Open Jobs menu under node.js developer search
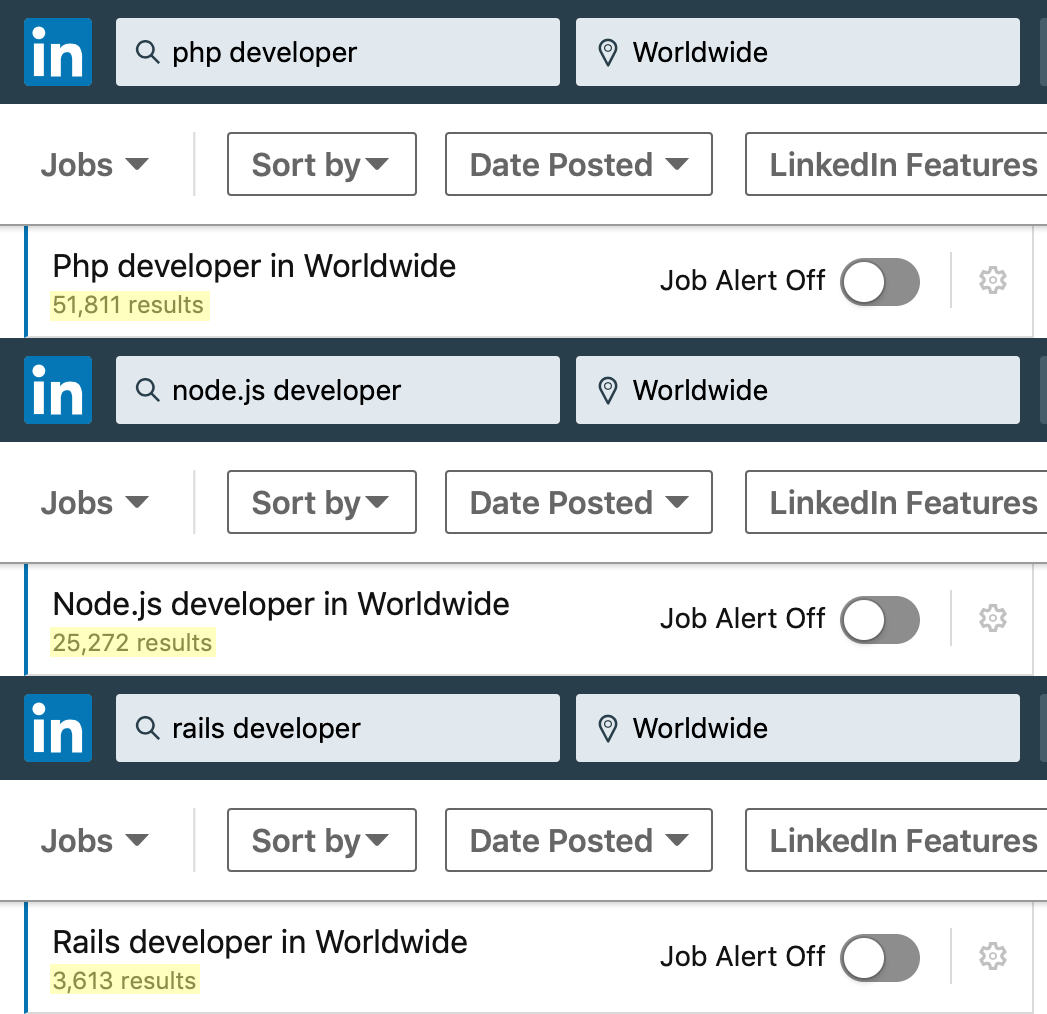Image resolution: width=1047 pixels, height=1014 pixels. [94, 503]
